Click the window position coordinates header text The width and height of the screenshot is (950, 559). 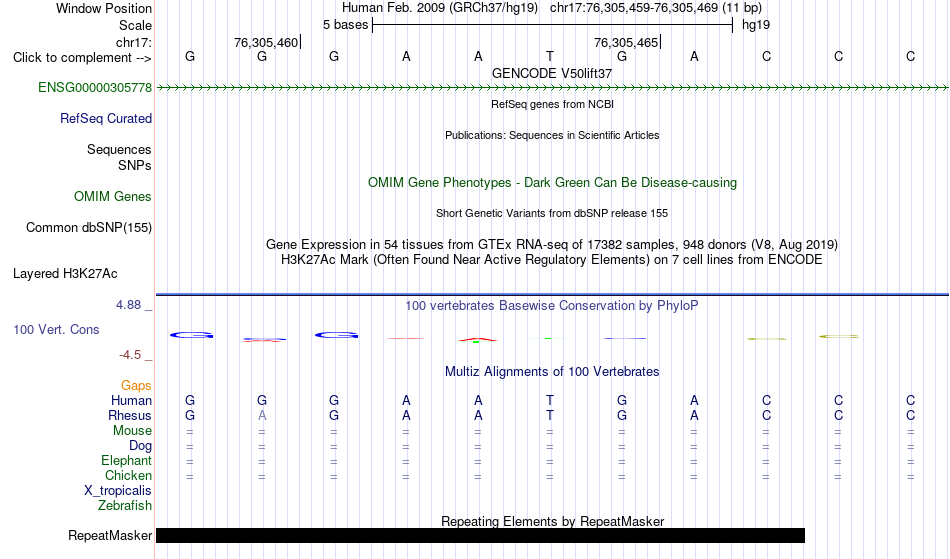coord(552,8)
